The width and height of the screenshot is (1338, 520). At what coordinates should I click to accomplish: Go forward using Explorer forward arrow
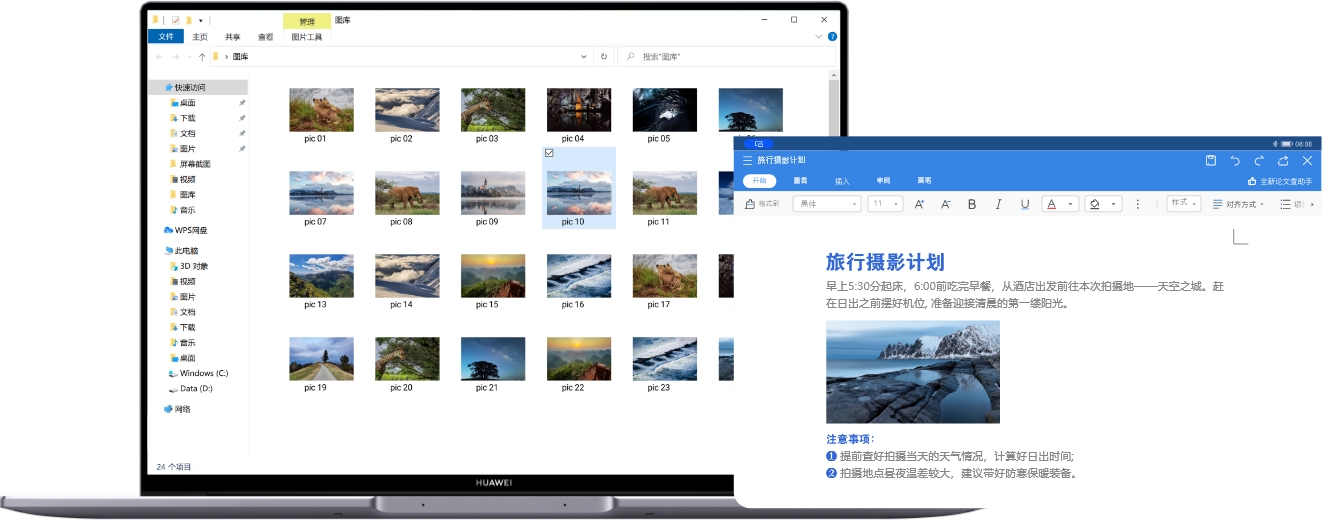coord(176,57)
